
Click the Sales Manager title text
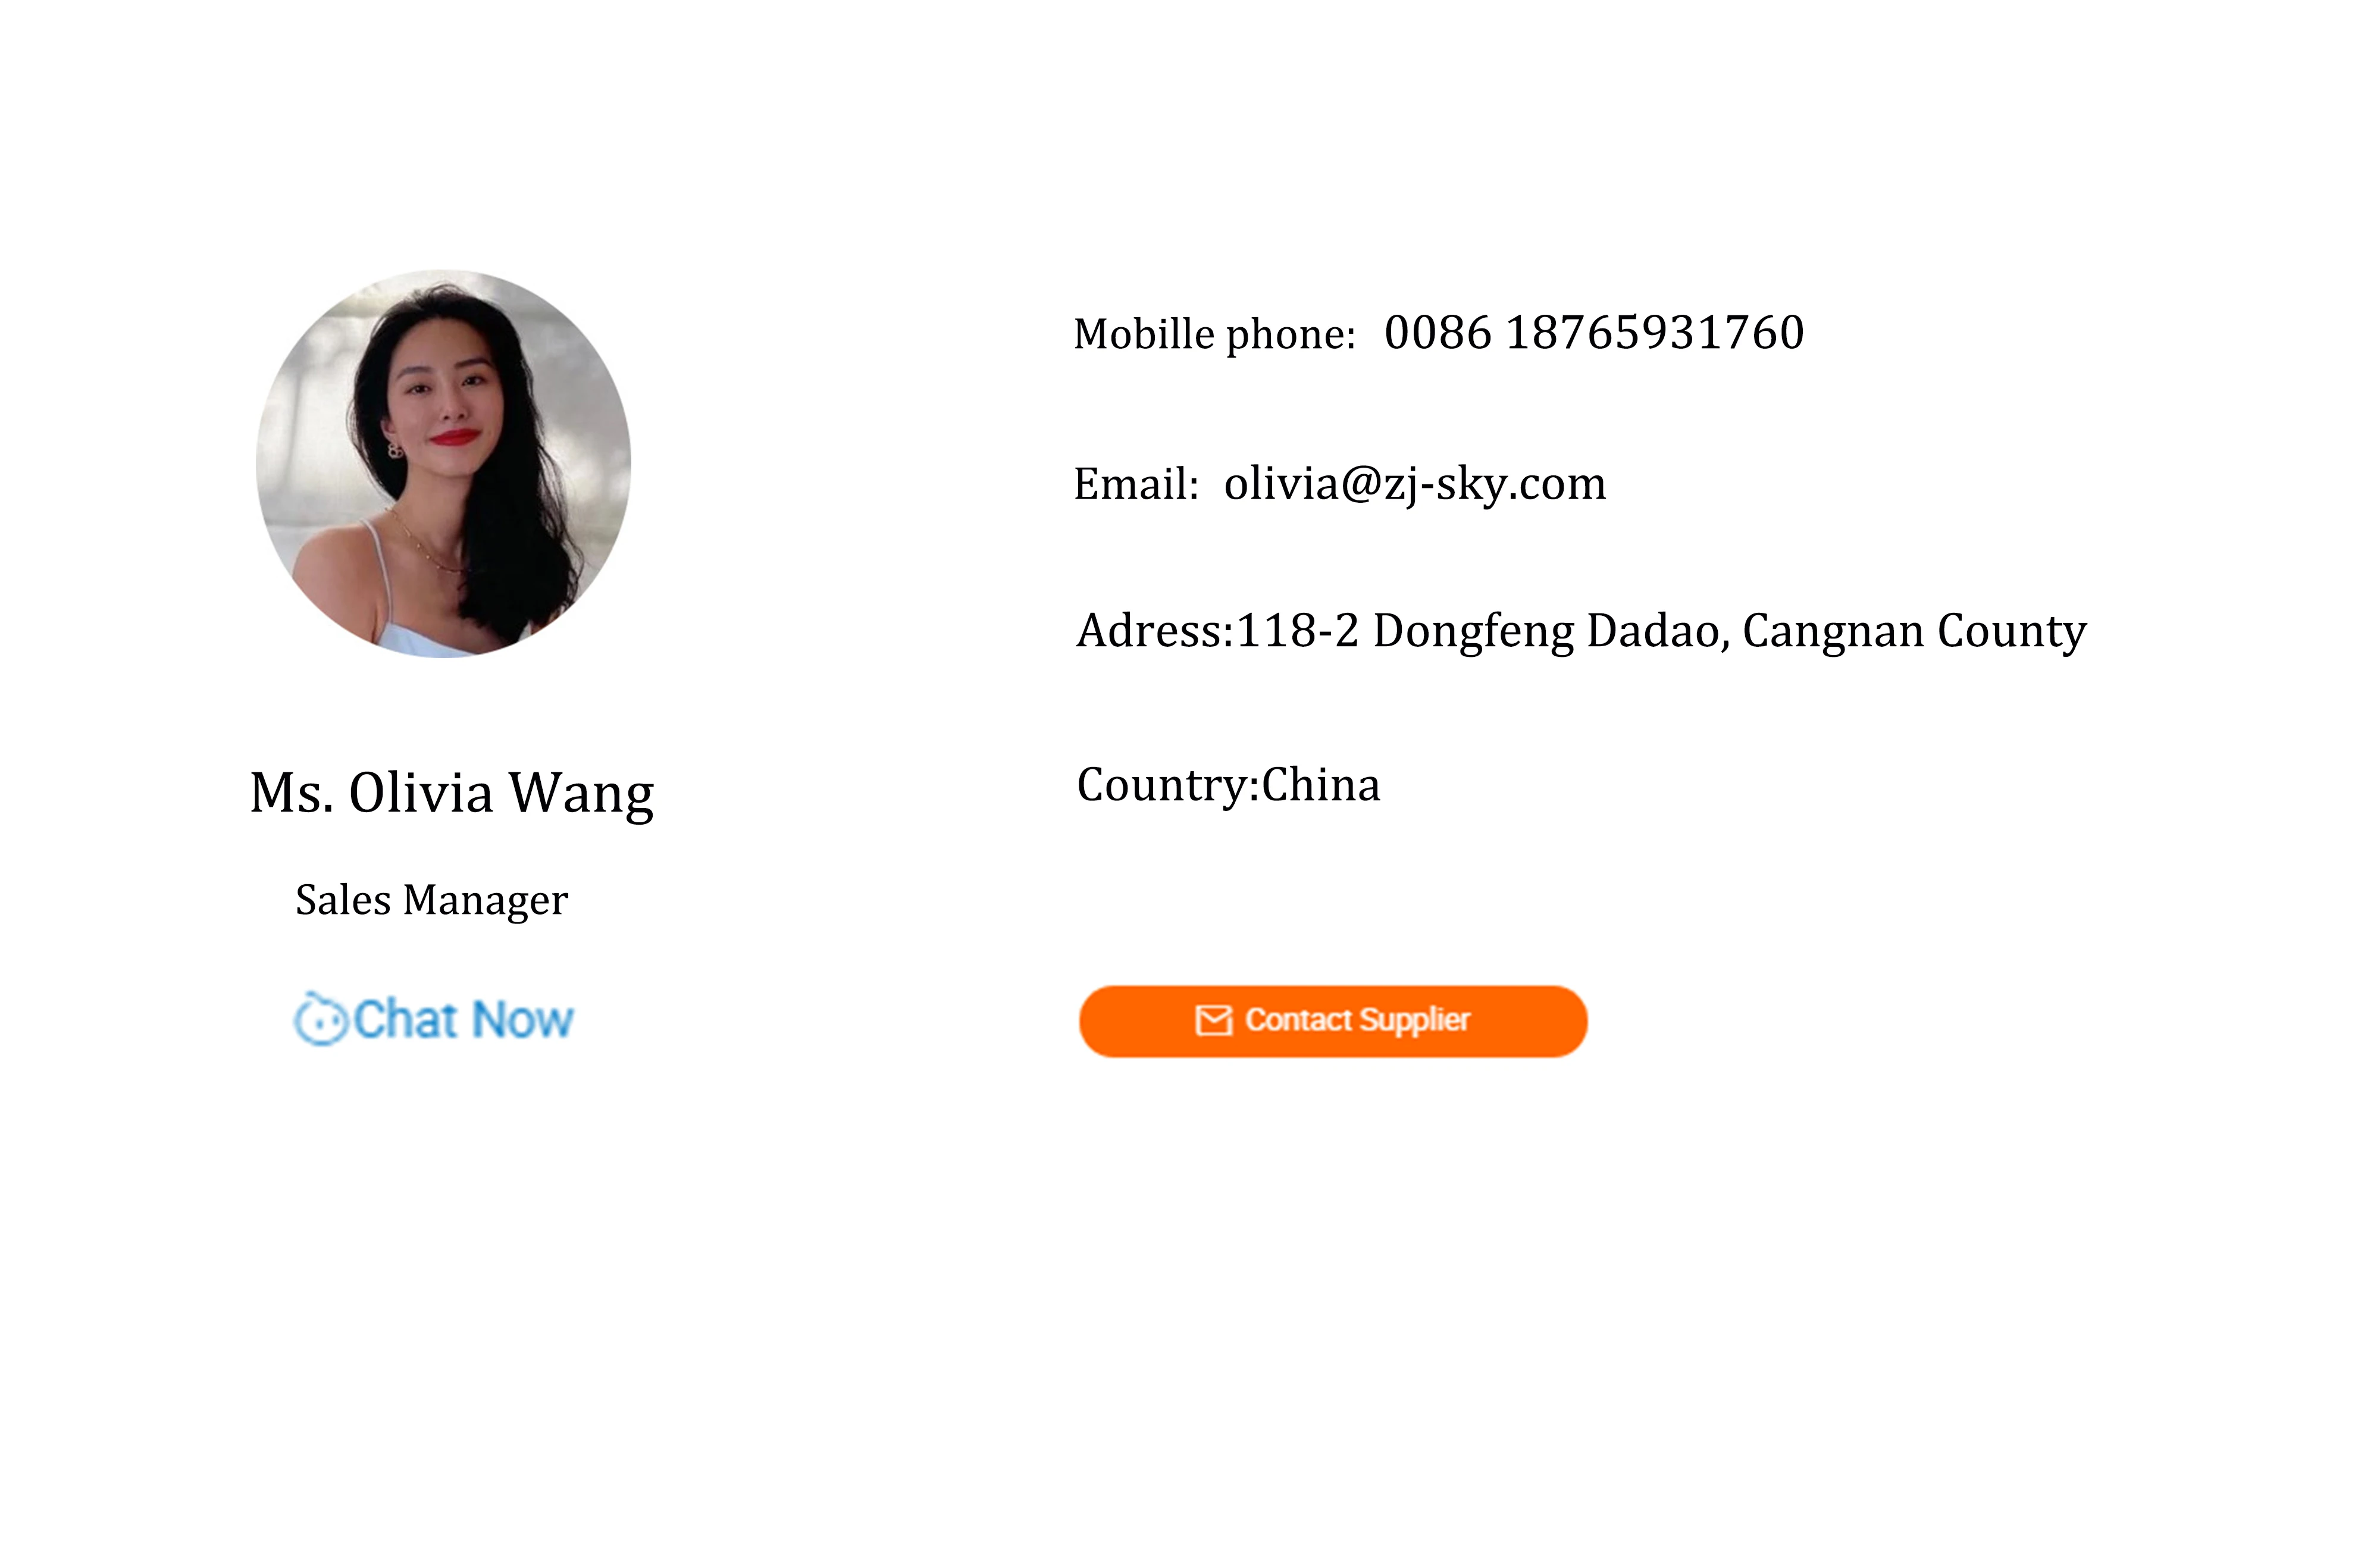432,900
